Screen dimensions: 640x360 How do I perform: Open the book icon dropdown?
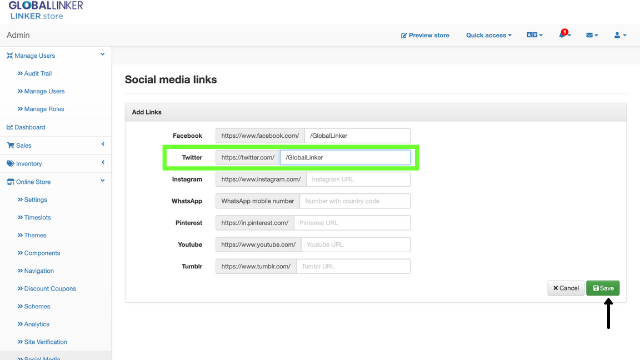(534, 35)
